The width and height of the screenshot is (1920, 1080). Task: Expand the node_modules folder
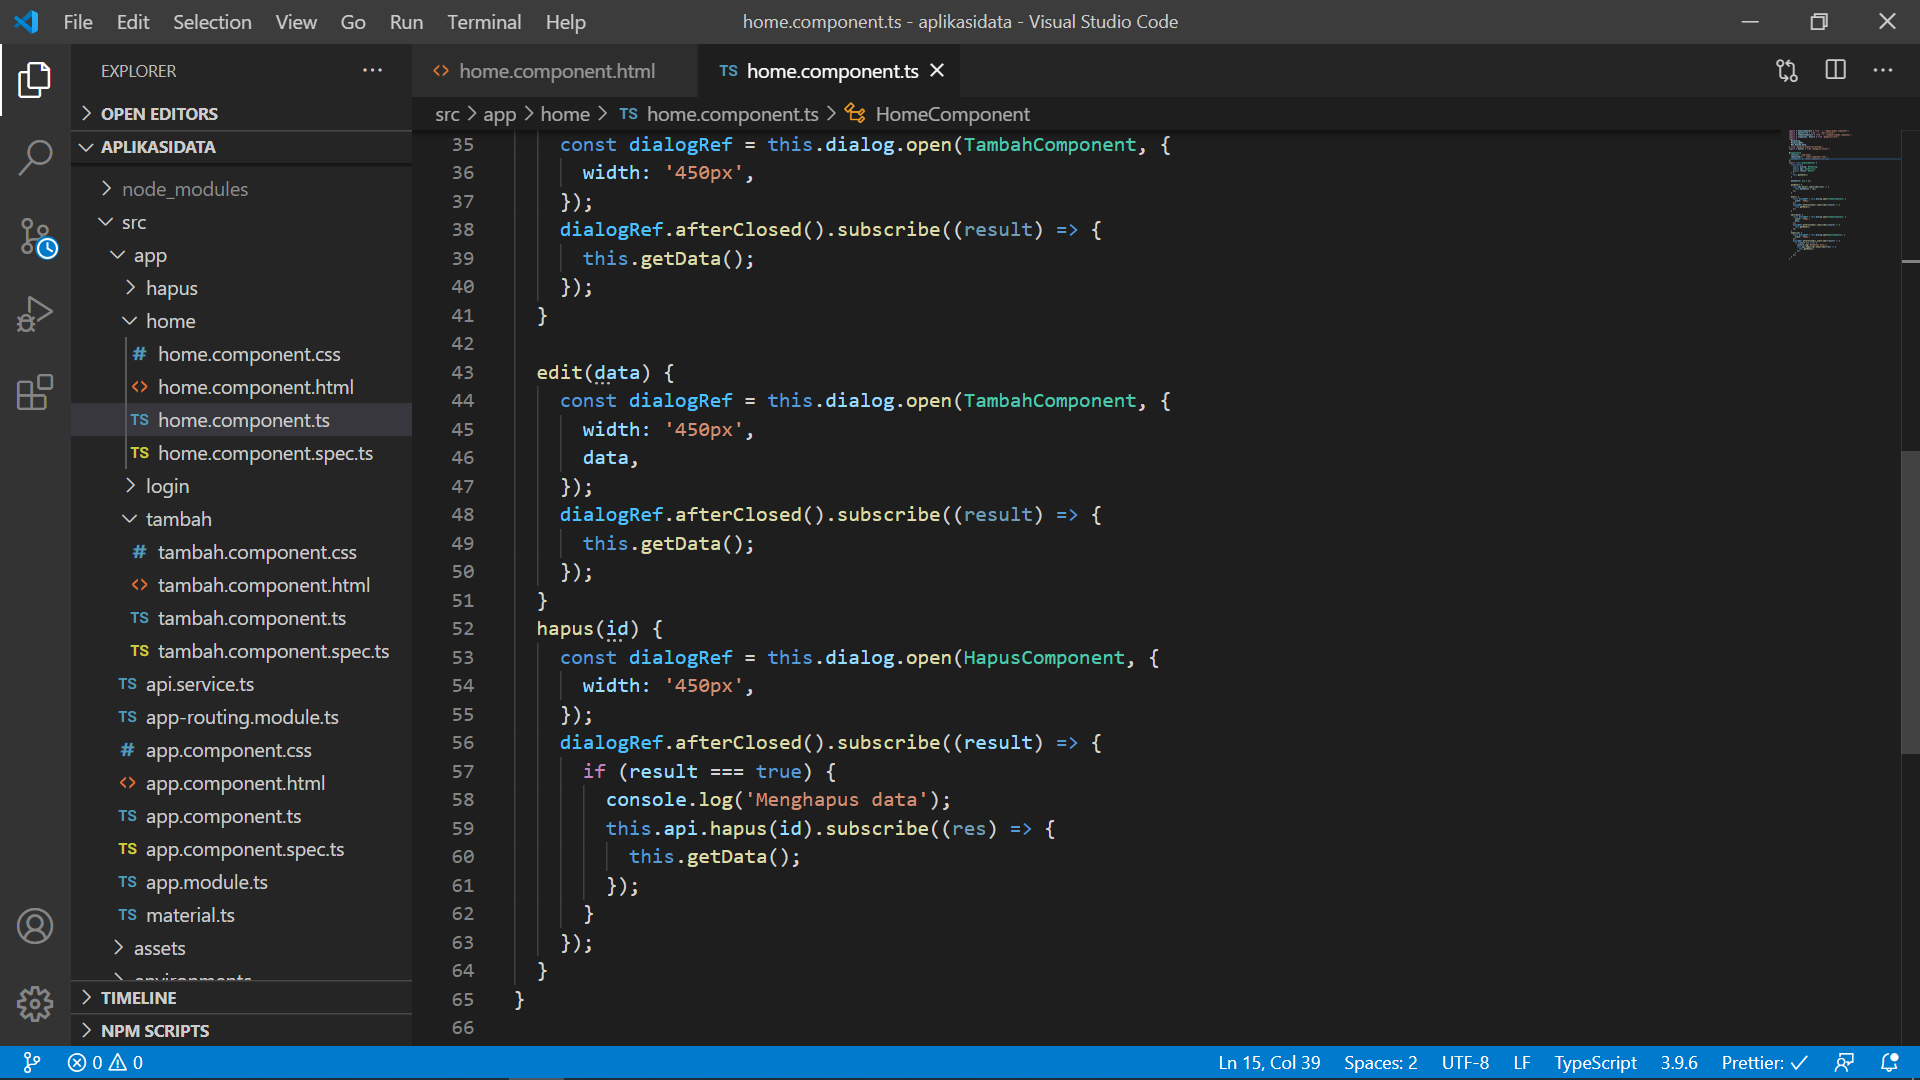(x=185, y=189)
